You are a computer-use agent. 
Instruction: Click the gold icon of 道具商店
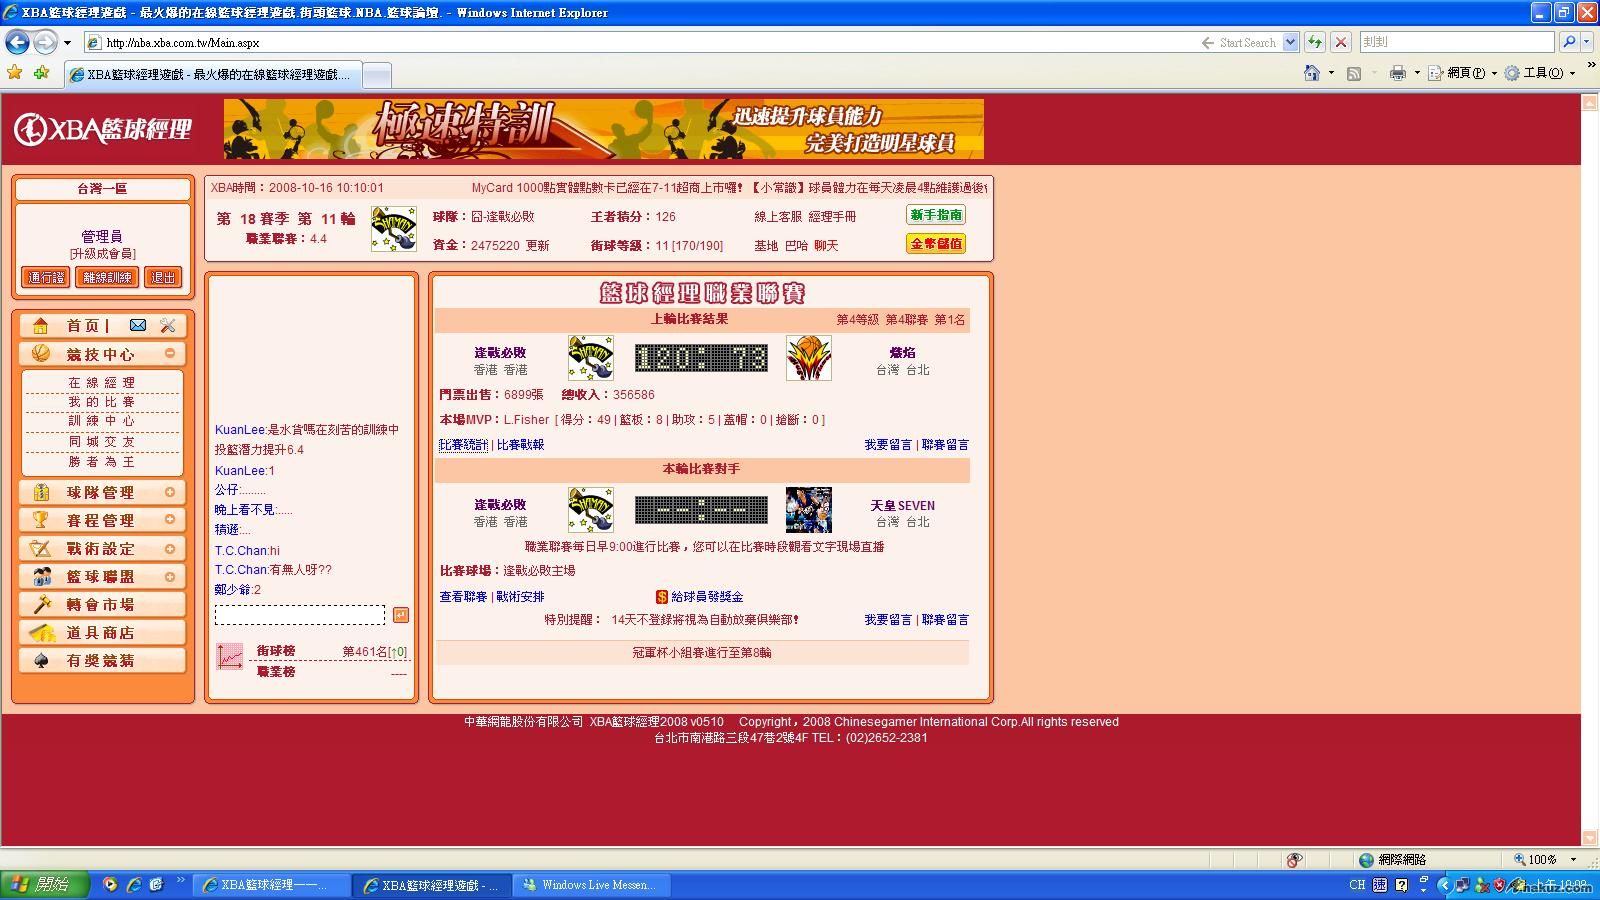click(x=41, y=632)
